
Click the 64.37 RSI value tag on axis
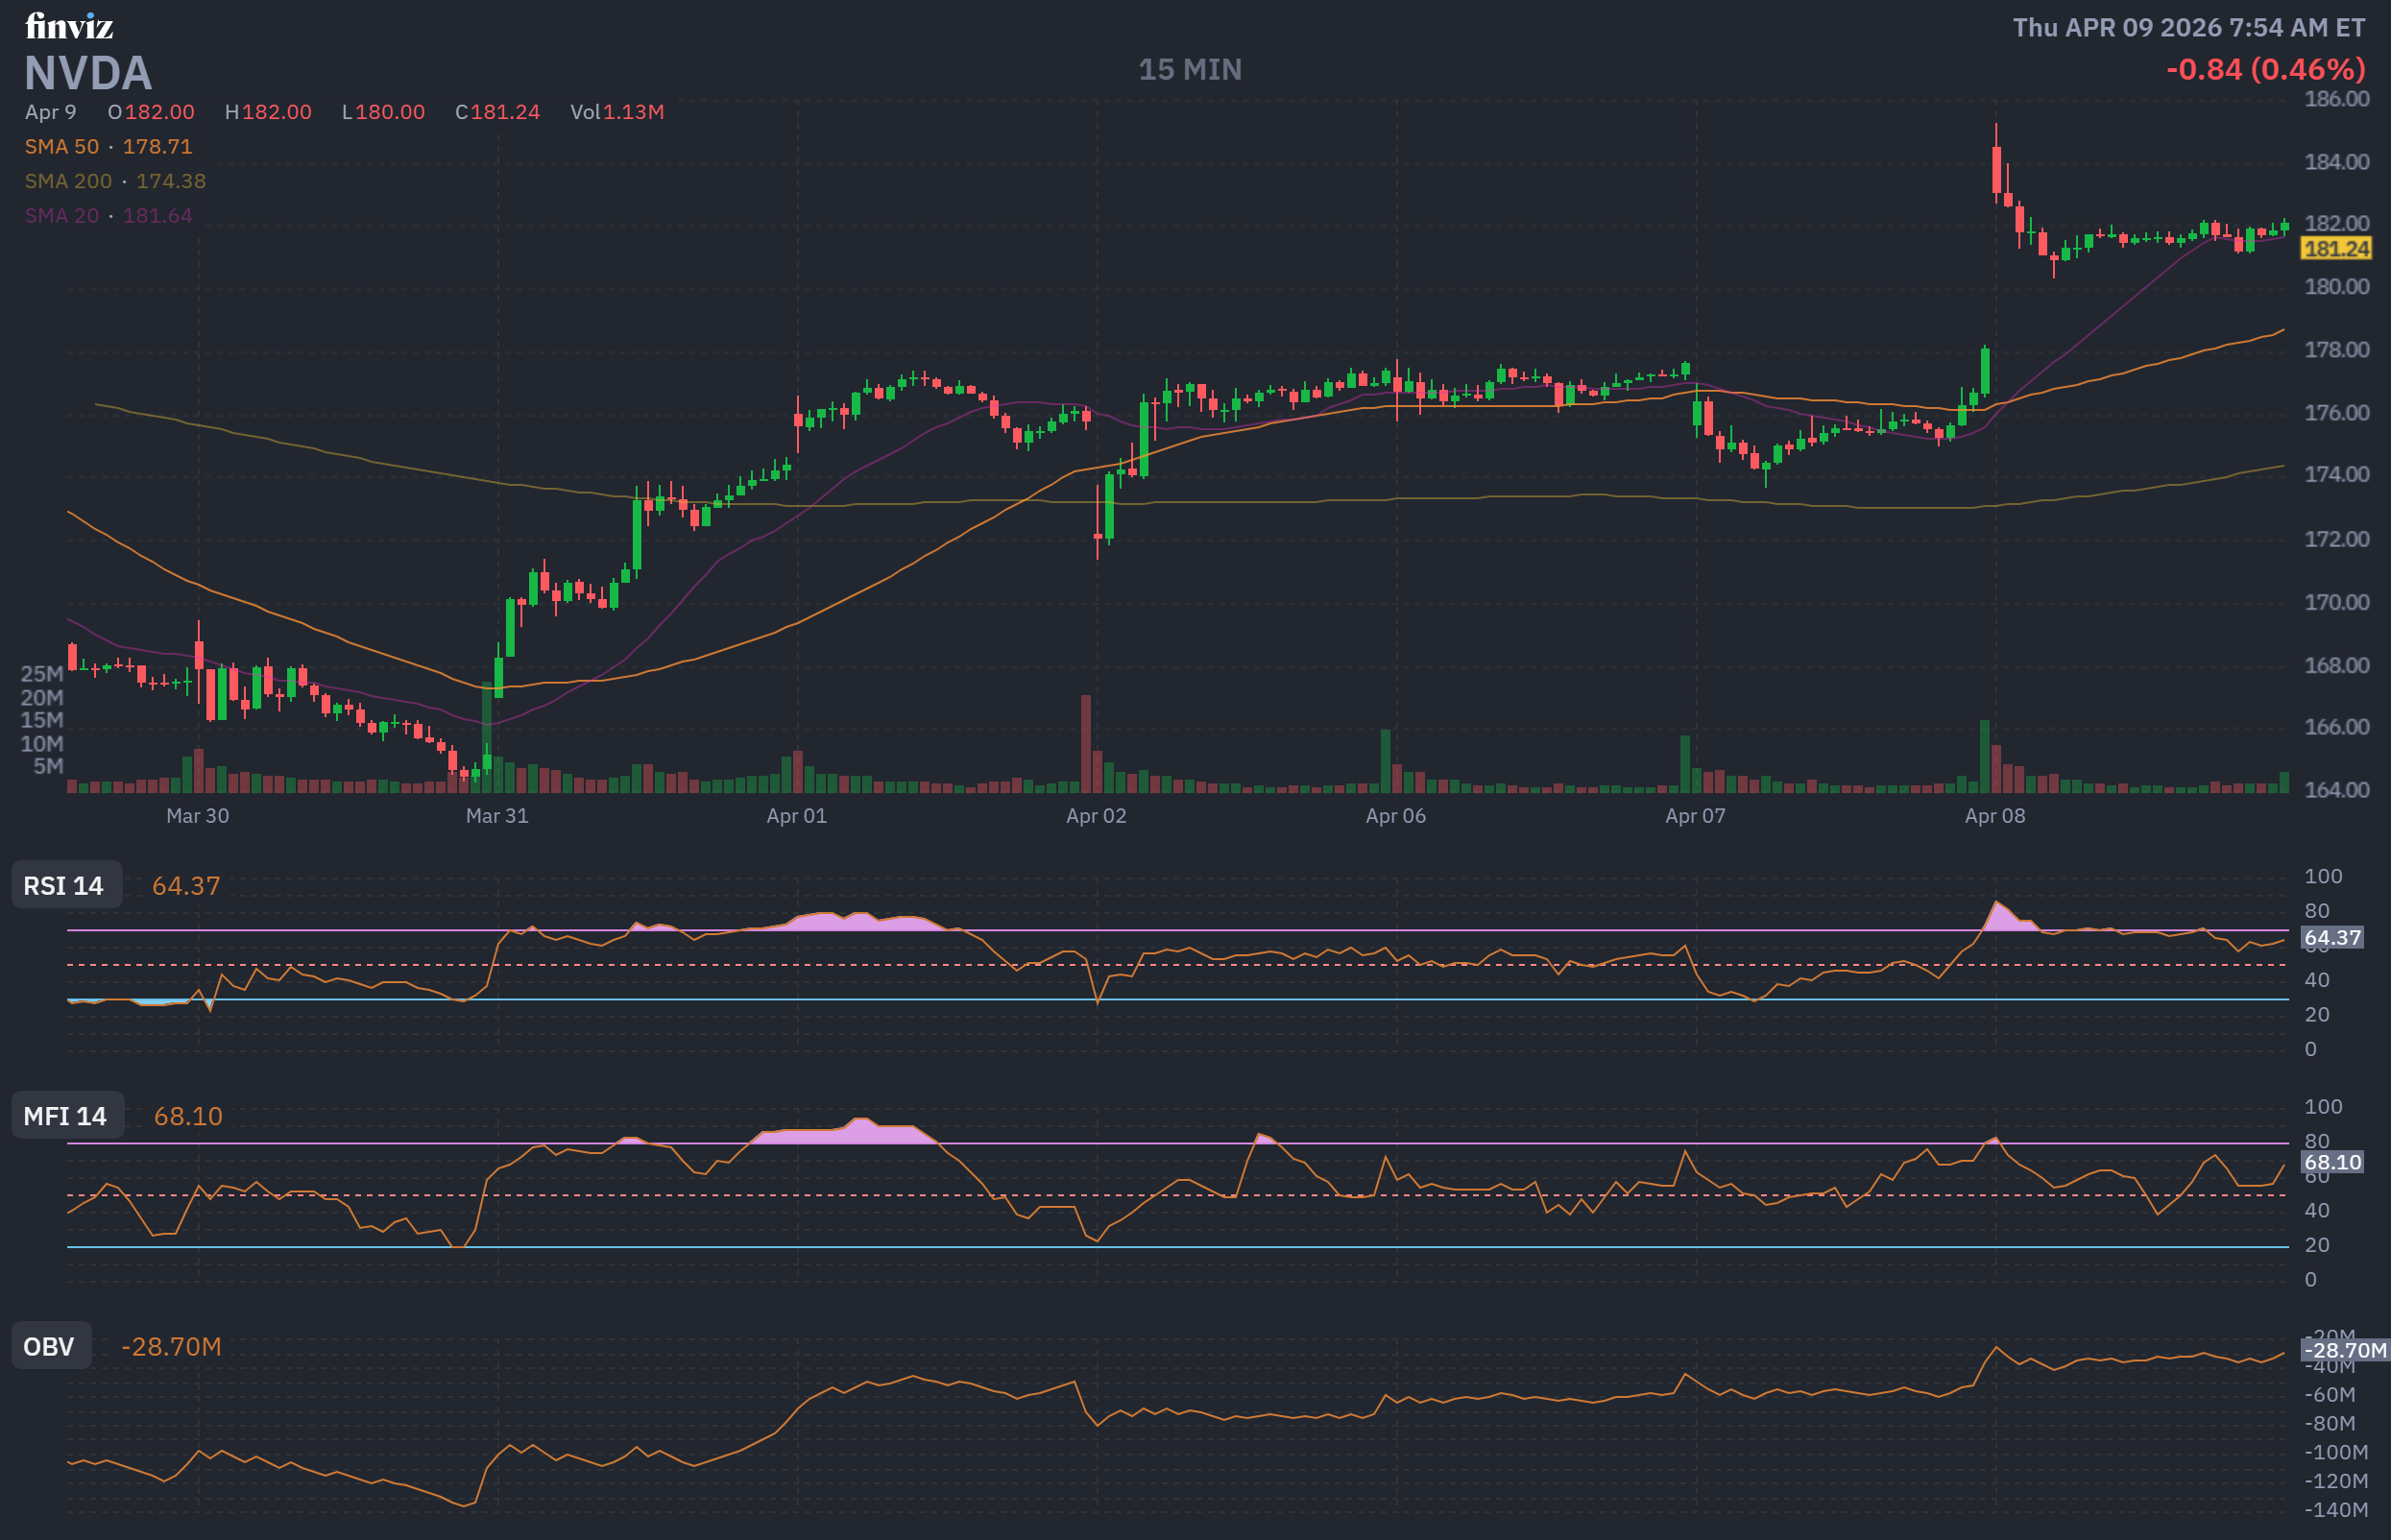pos(2331,938)
